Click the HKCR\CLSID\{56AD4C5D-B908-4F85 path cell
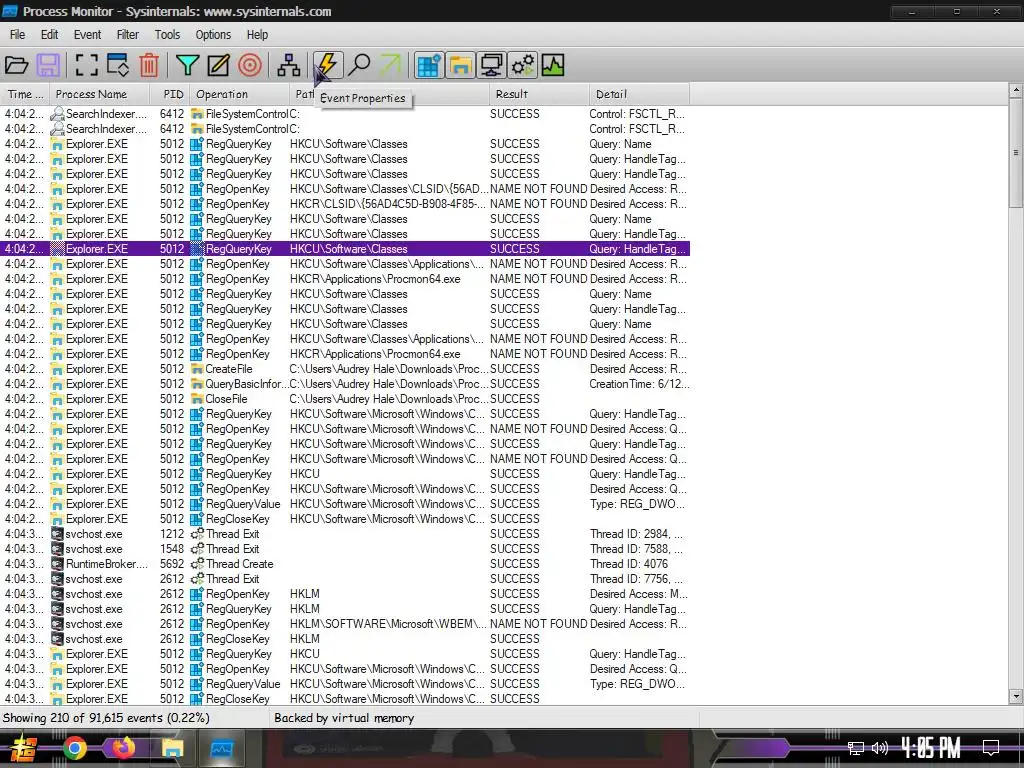Image resolution: width=1024 pixels, height=768 pixels. (x=387, y=204)
